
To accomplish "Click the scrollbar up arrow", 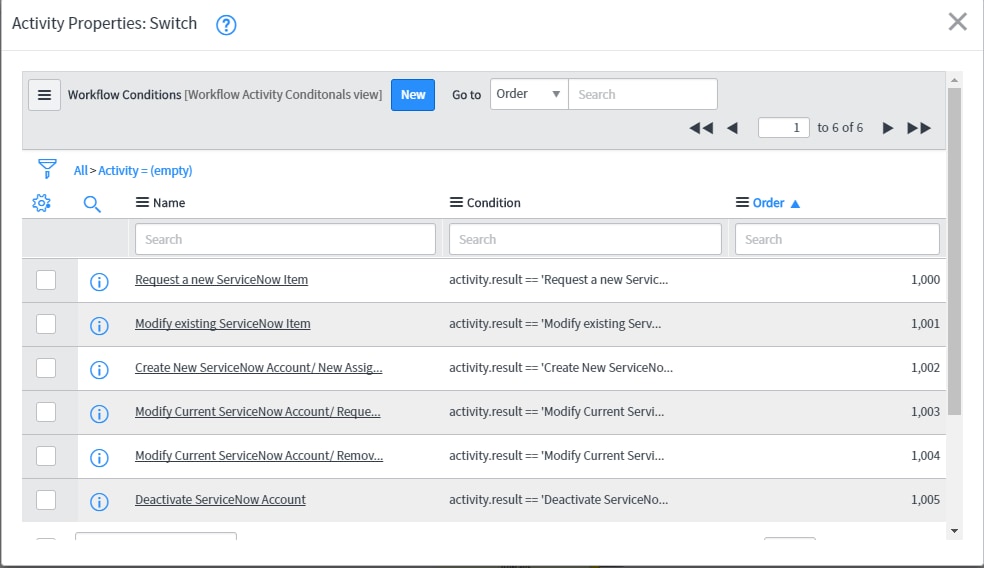I will 955,80.
